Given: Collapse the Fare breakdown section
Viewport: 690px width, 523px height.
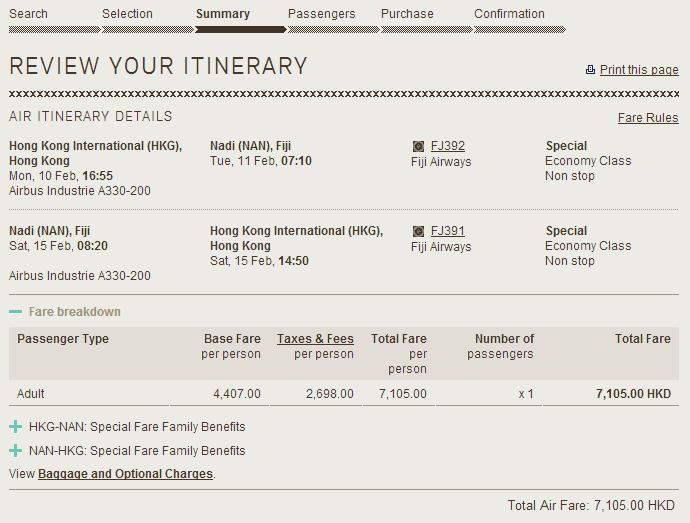Looking at the screenshot, I should [x=15, y=312].
